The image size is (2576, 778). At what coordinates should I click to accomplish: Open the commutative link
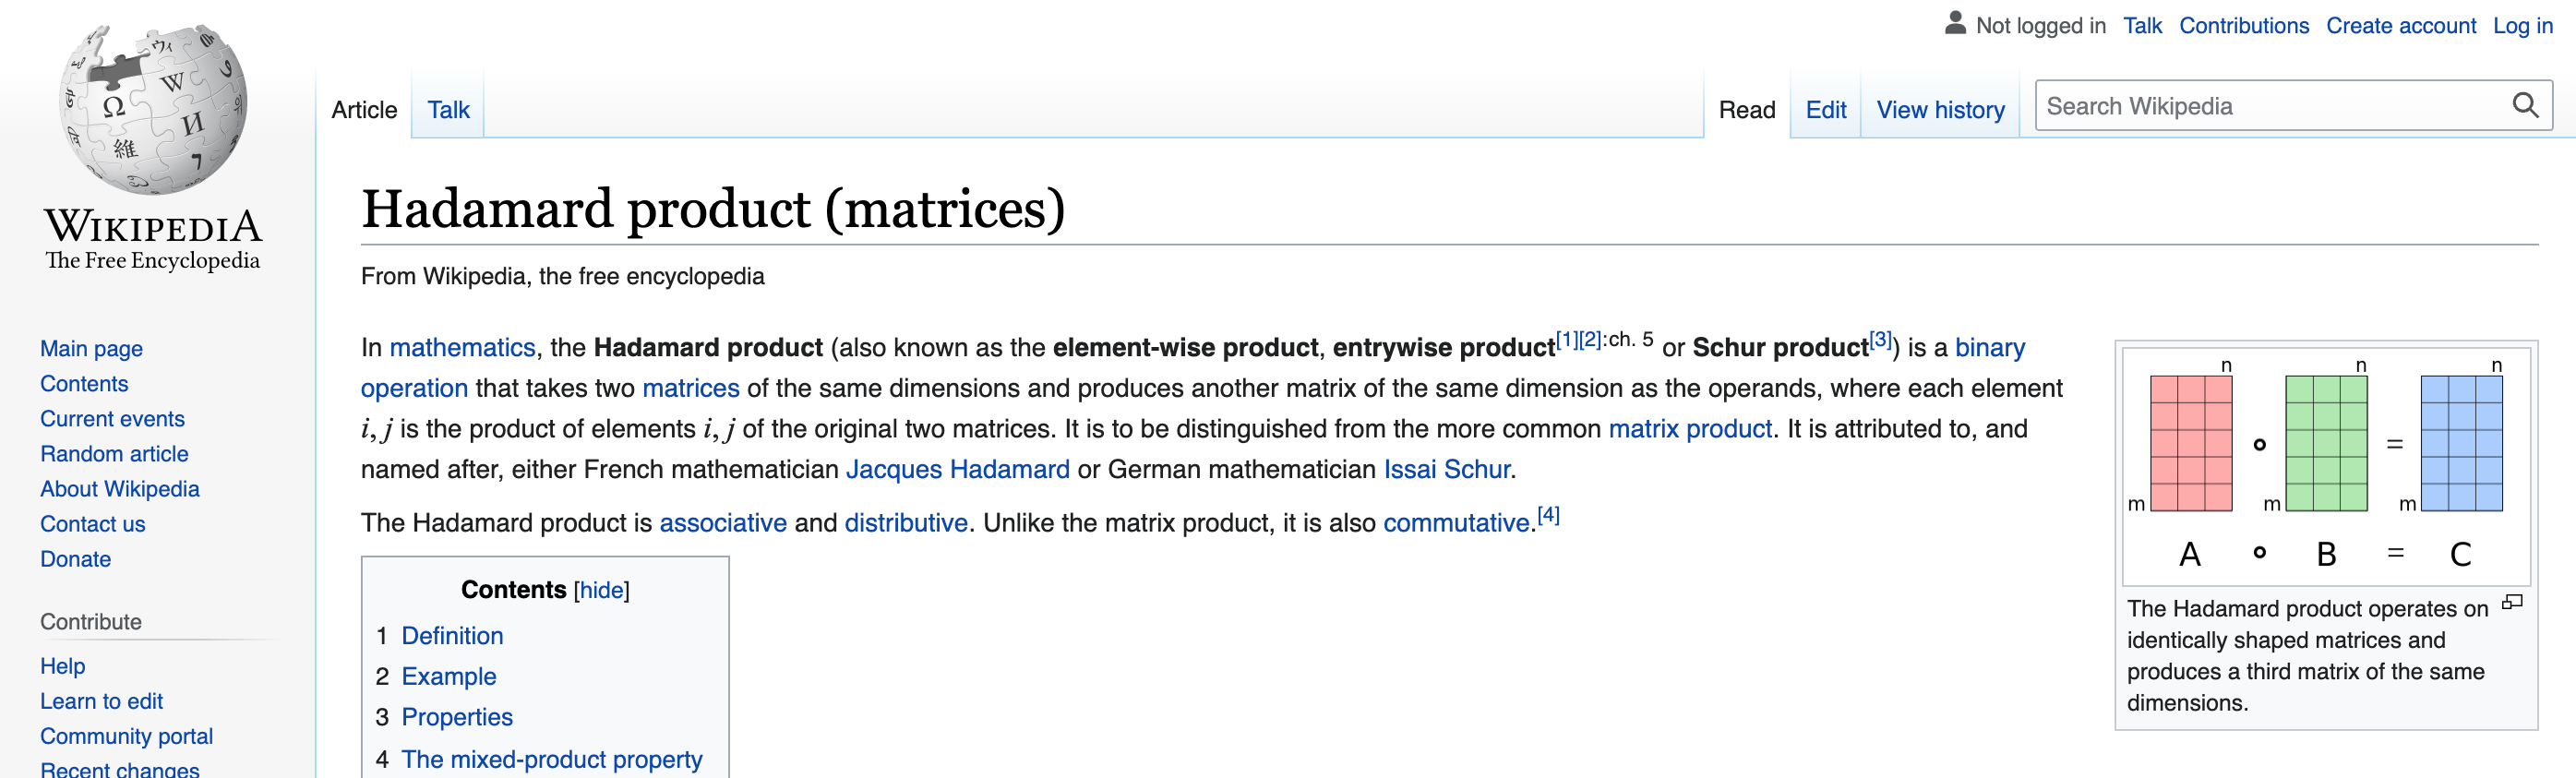(x=1456, y=523)
